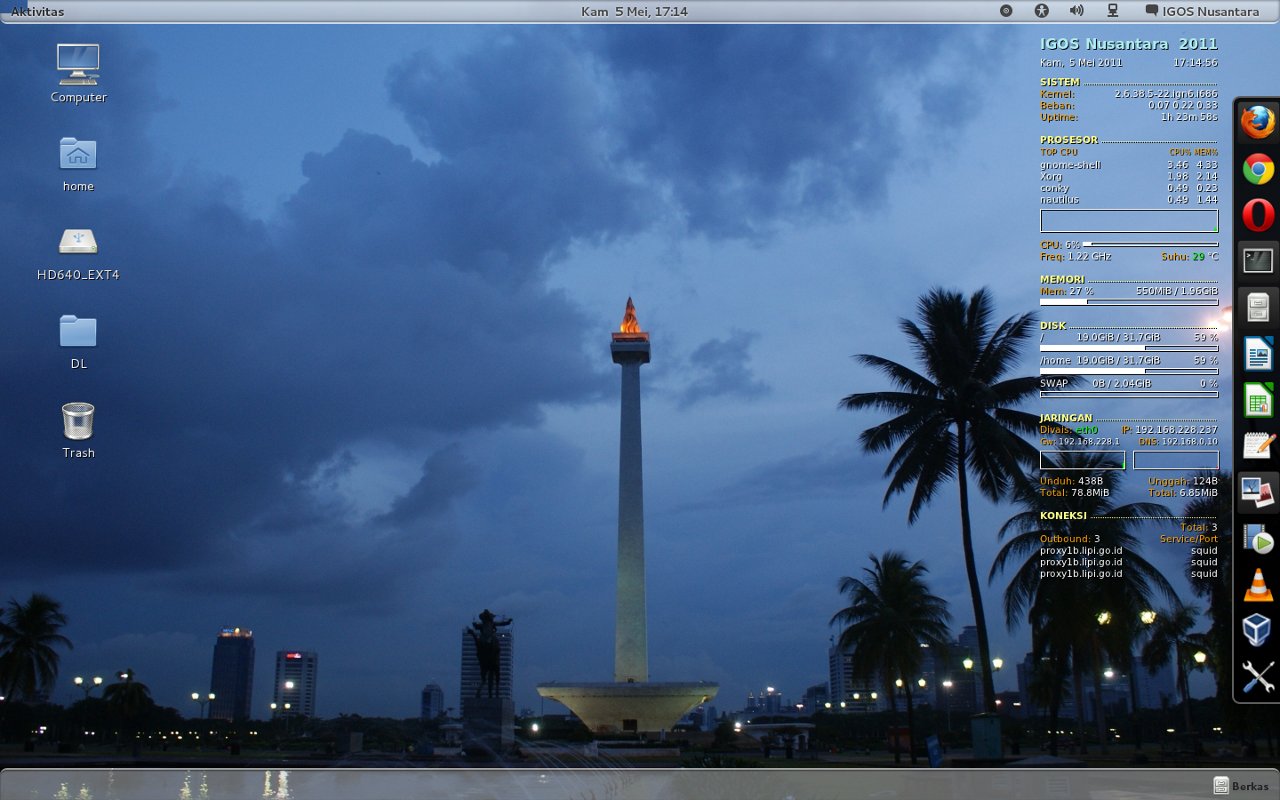Click the upload graph box above Unggah

1176,460
